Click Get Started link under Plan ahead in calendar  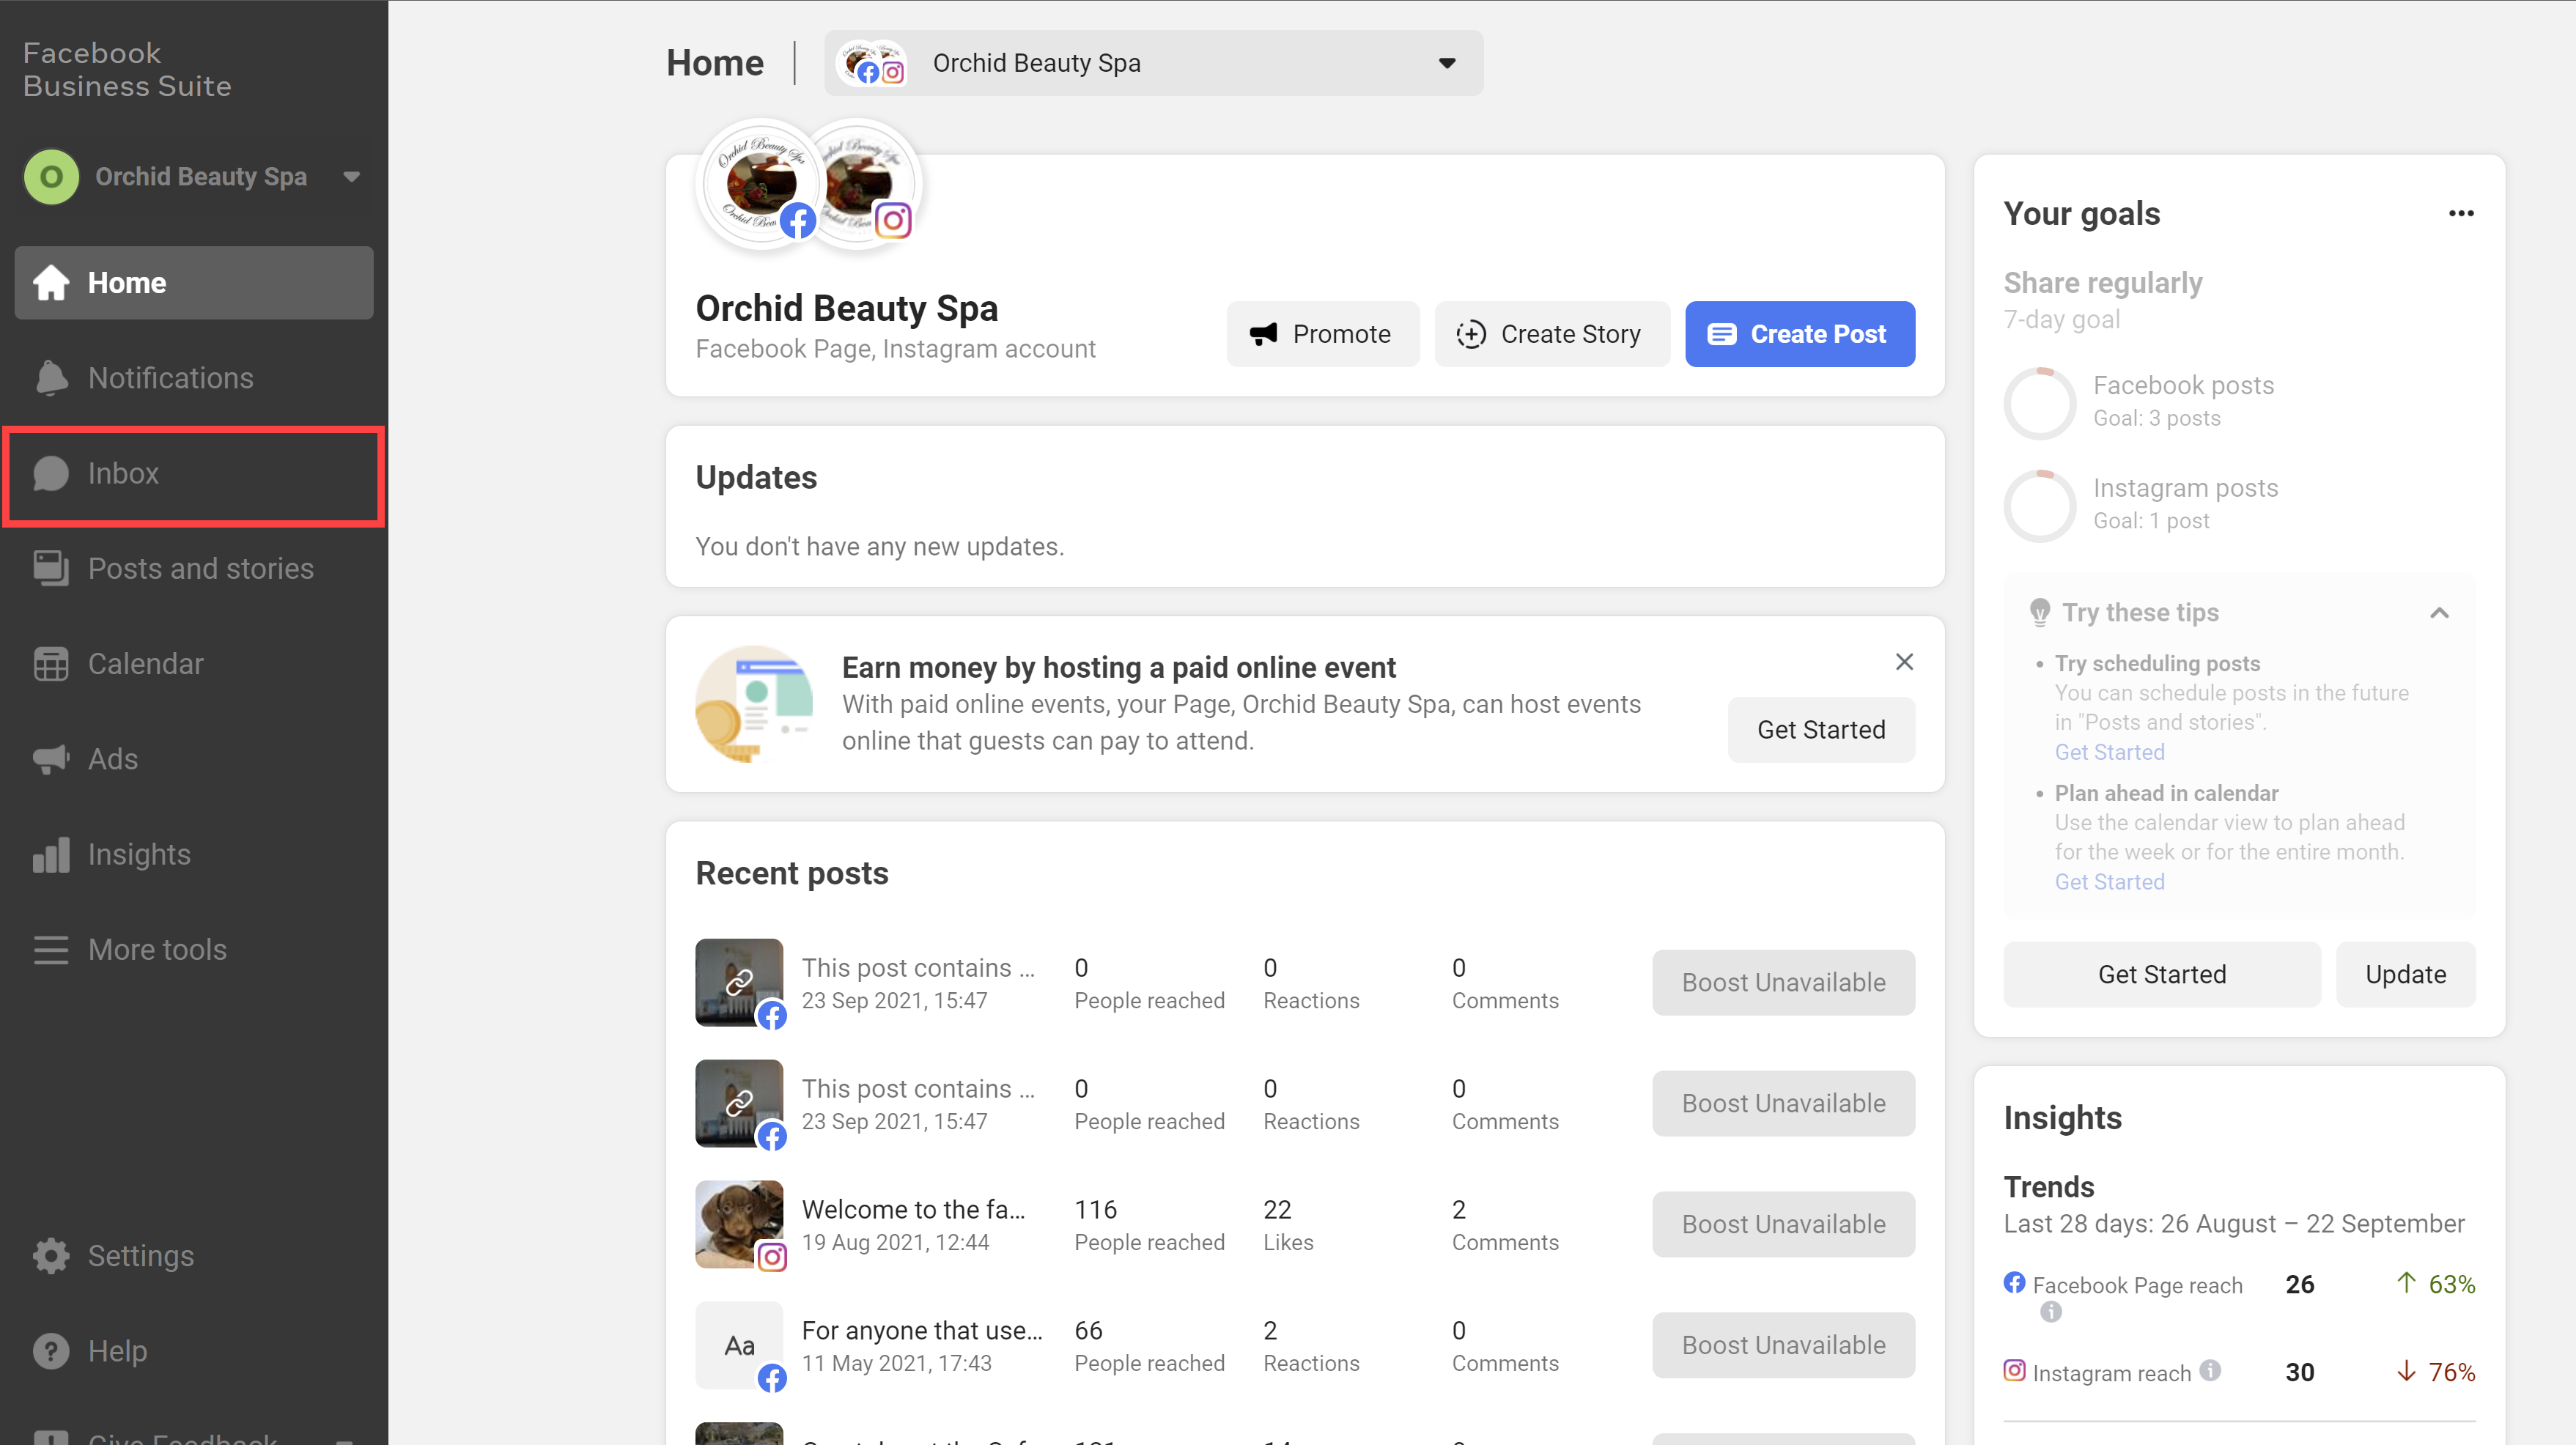tap(2109, 882)
